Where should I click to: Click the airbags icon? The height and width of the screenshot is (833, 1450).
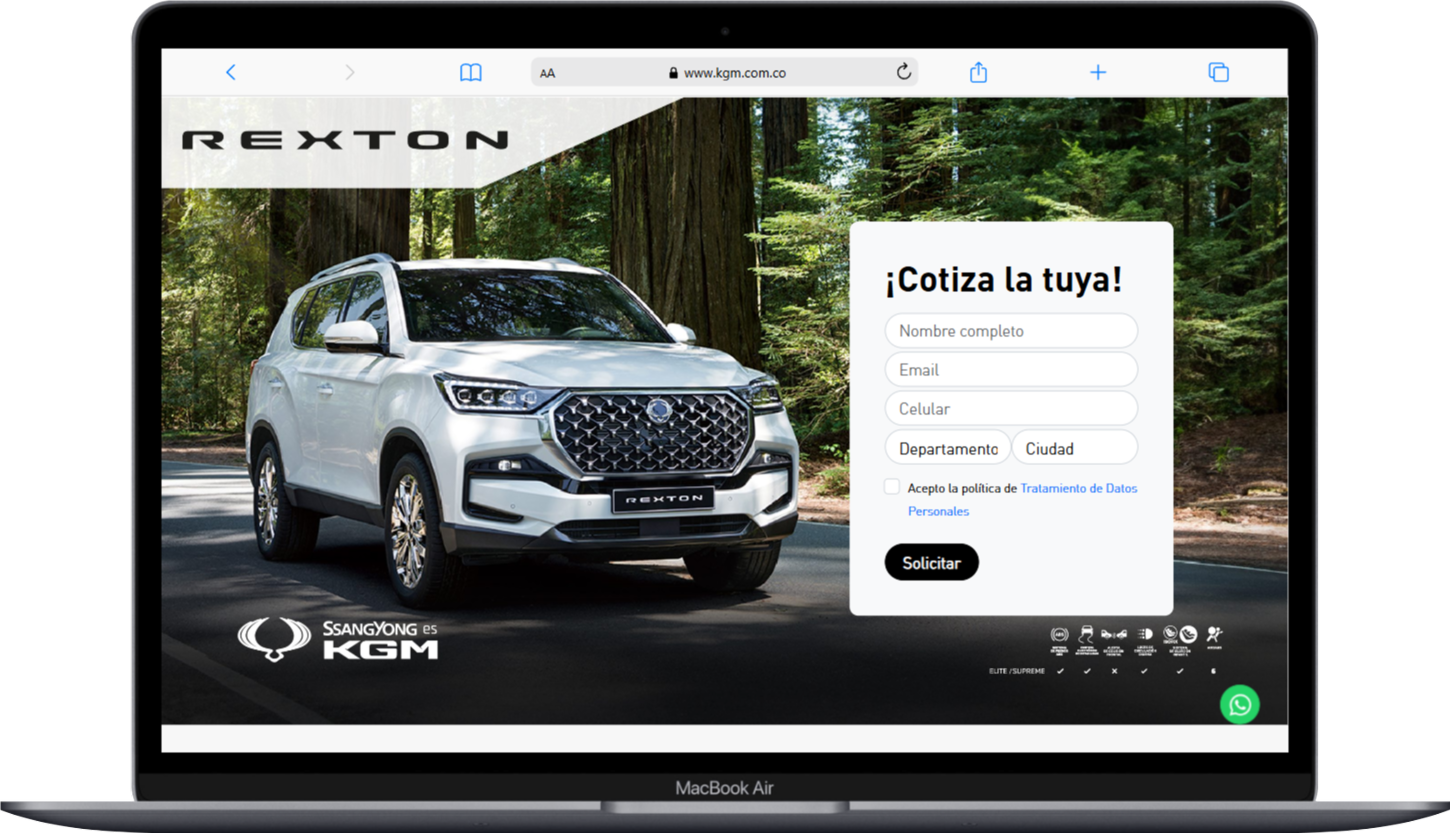[x=1215, y=634]
